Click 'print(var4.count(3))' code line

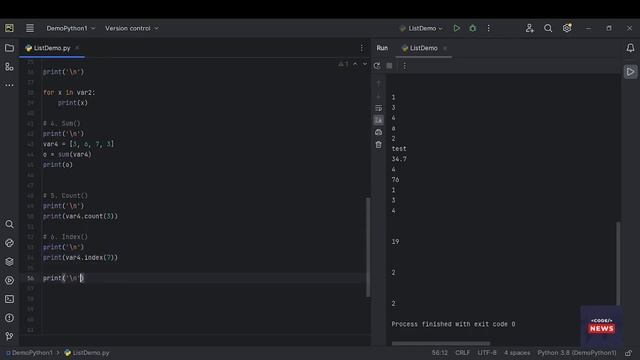[x=80, y=216]
